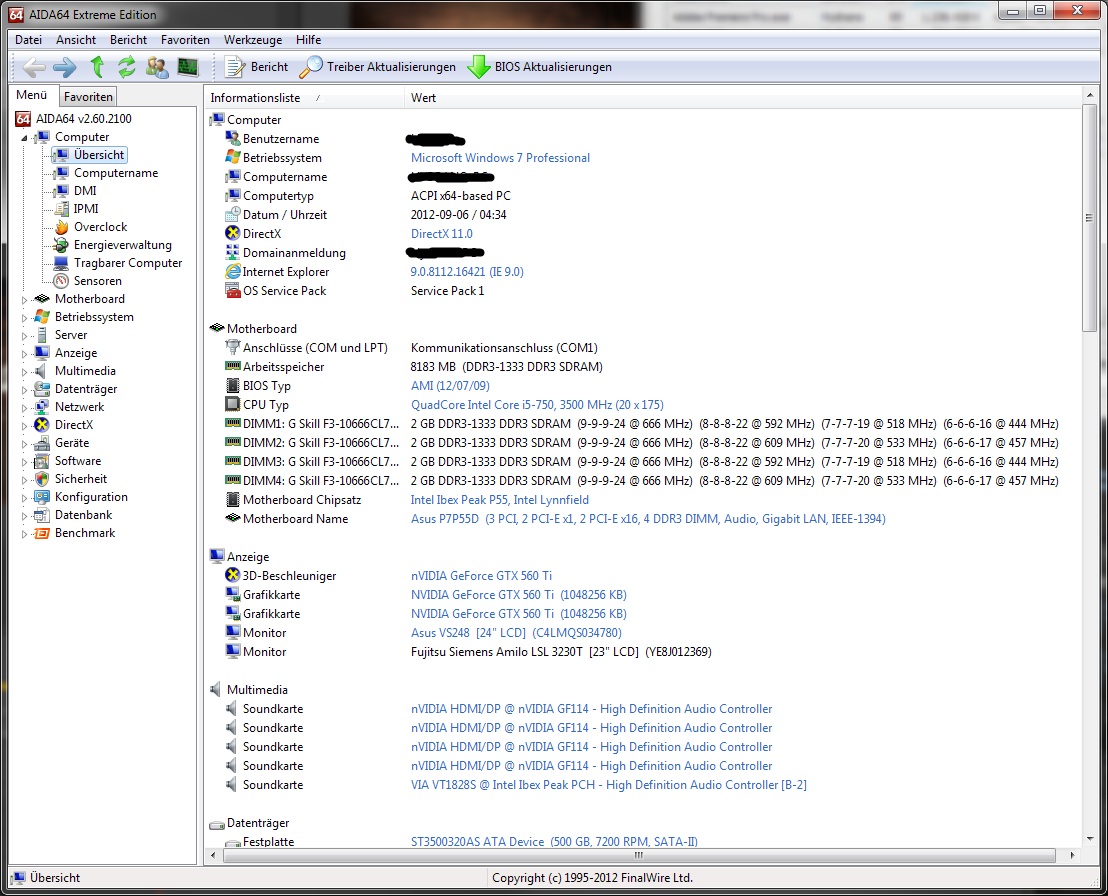Click the Energieverwaltung icon
This screenshot has width=1108, height=896.
coord(61,244)
